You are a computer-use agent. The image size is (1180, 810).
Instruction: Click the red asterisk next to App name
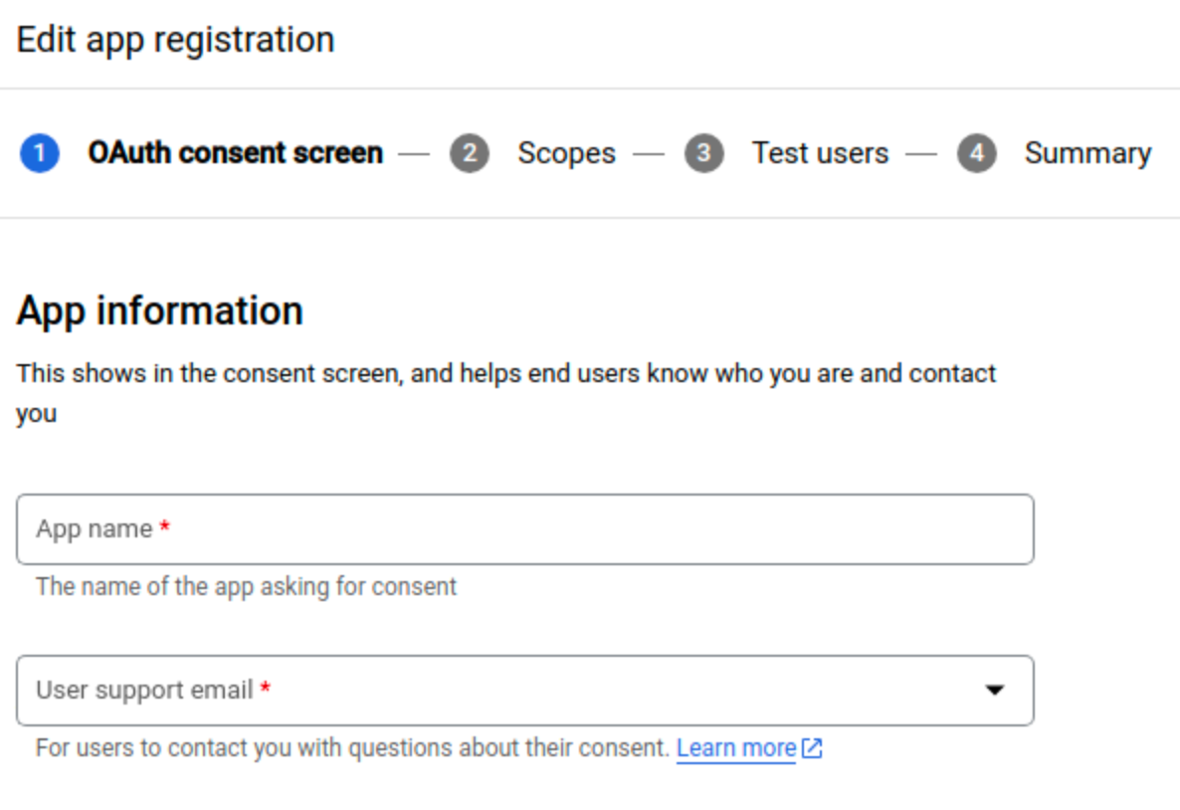(164, 524)
